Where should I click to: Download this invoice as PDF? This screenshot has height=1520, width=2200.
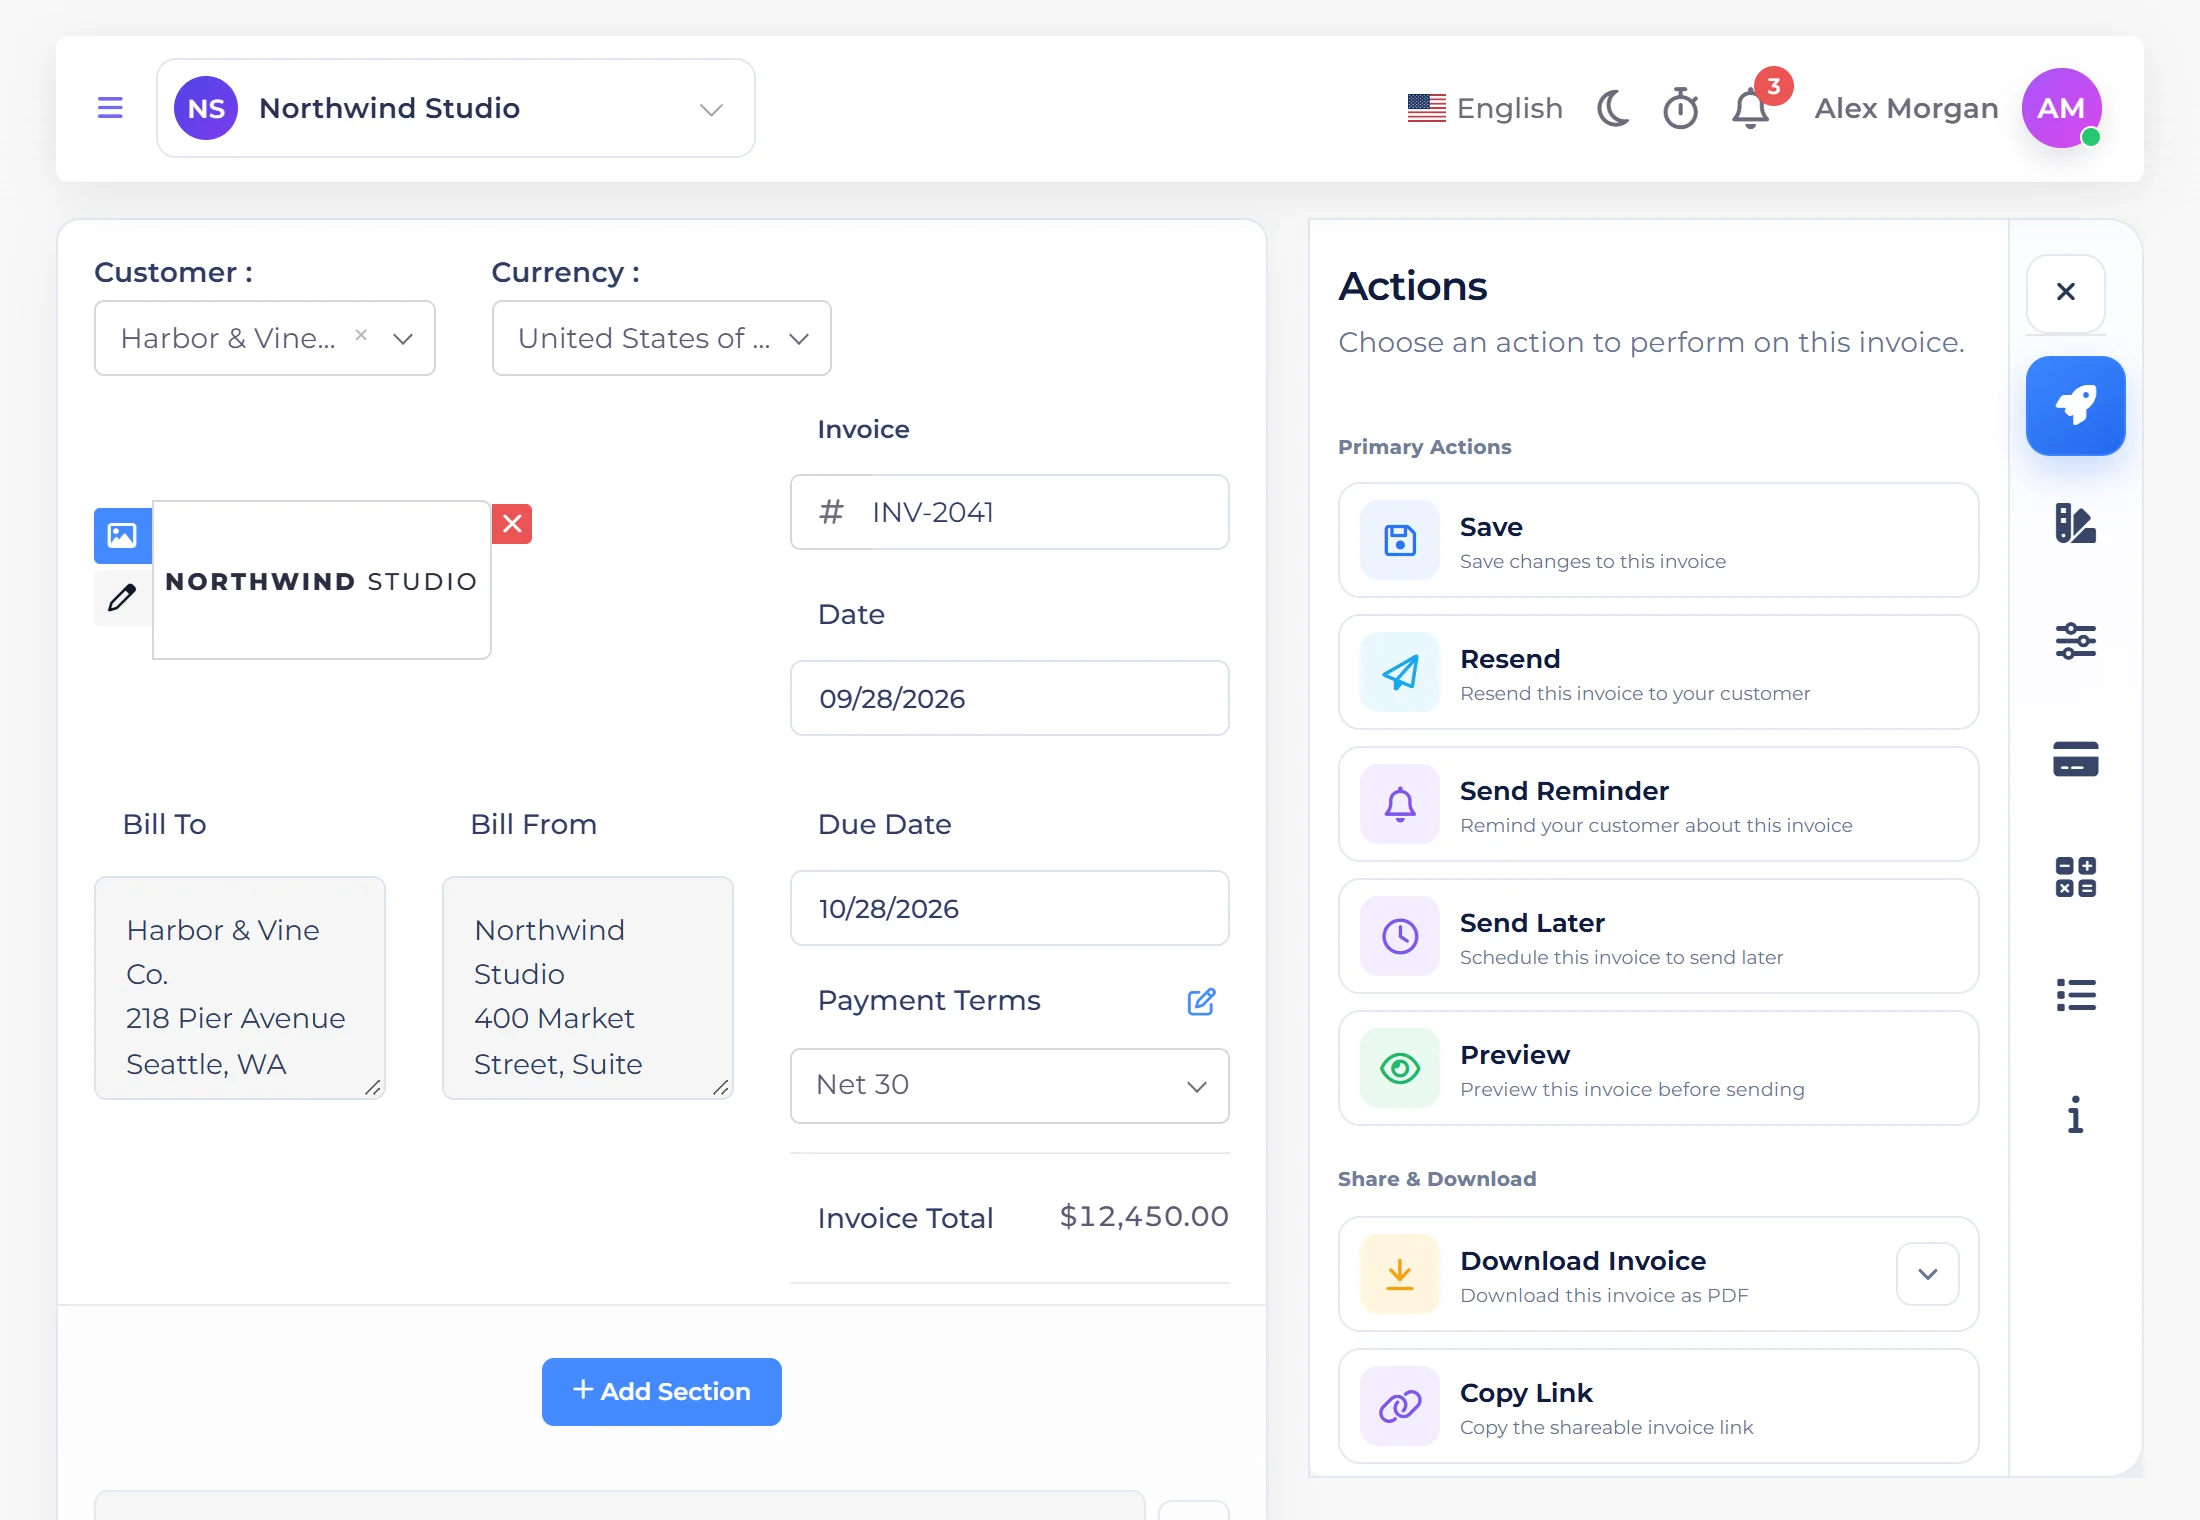coord(1659,1274)
